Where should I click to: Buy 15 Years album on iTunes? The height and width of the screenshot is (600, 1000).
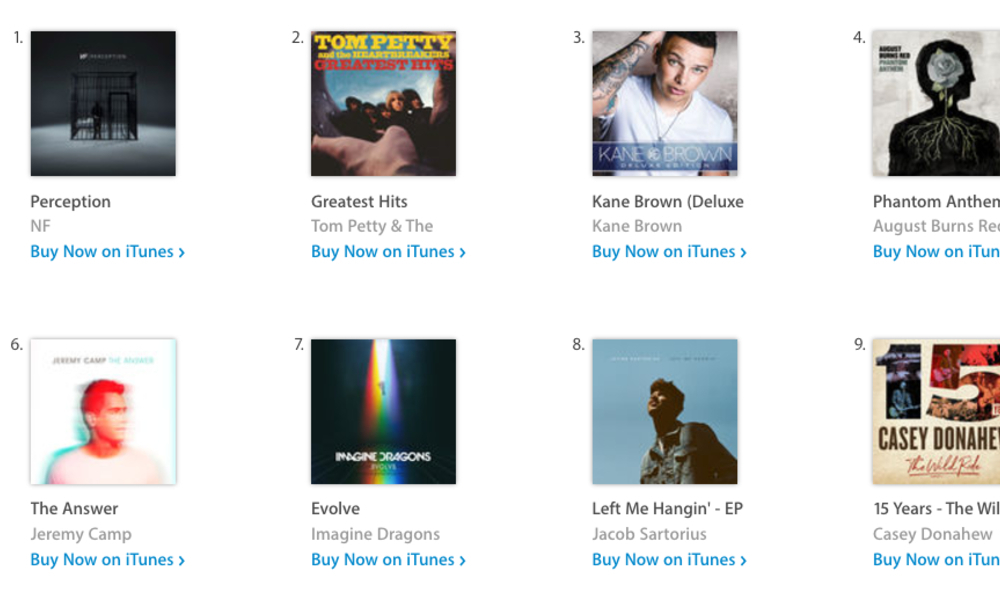coord(936,560)
